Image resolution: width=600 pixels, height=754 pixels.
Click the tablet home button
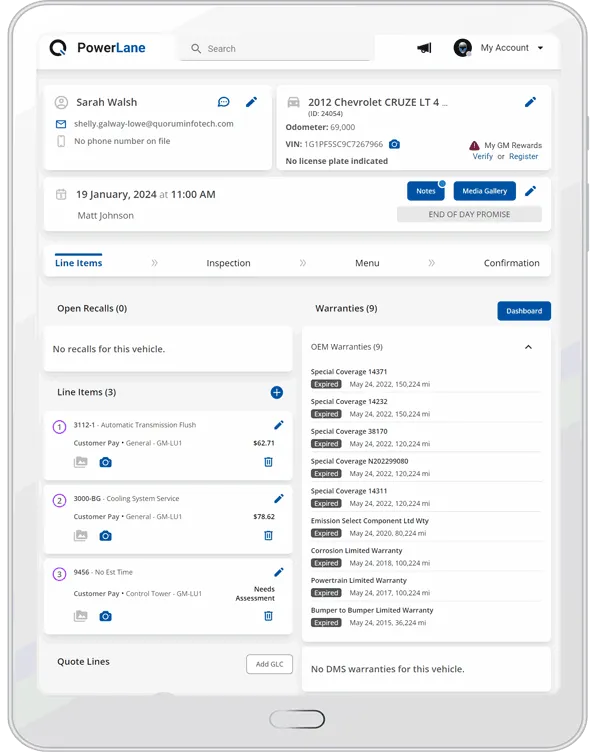(x=297, y=719)
